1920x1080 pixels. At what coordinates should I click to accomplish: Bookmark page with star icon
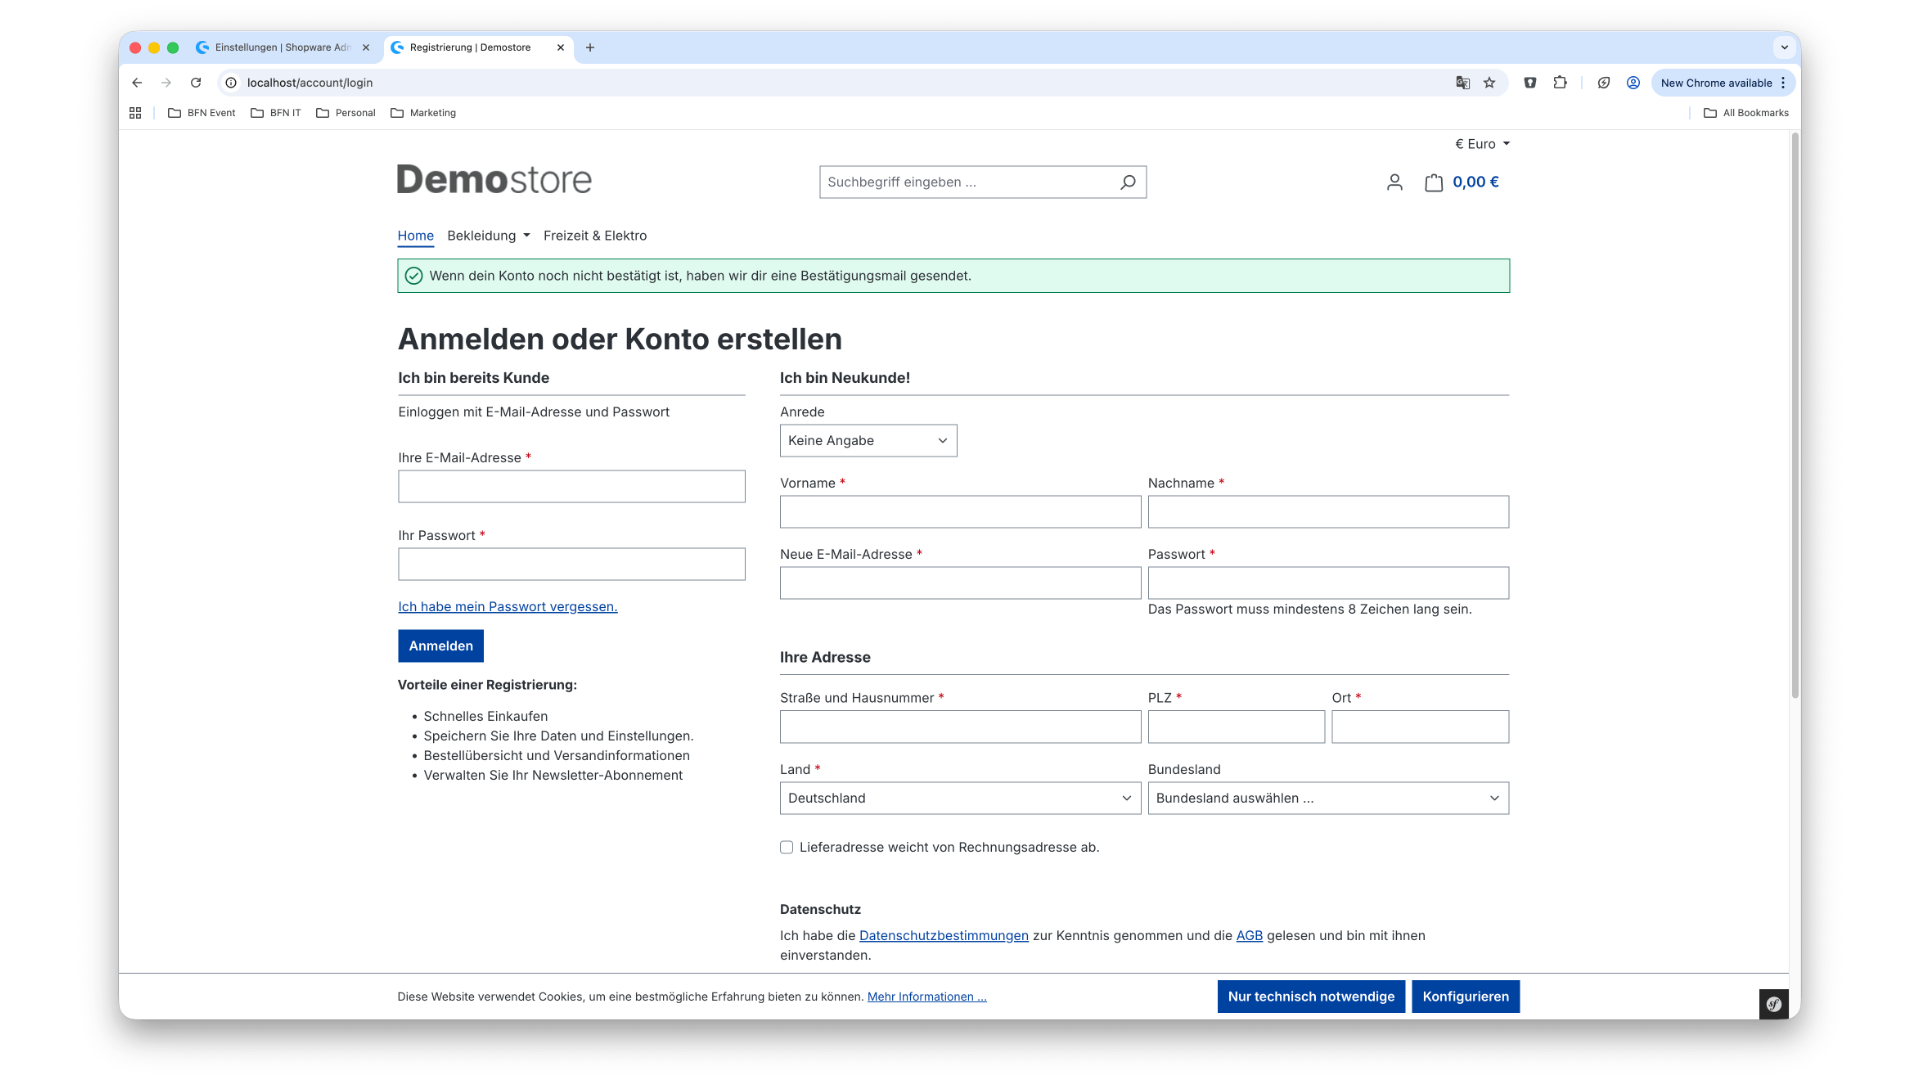(x=1489, y=83)
